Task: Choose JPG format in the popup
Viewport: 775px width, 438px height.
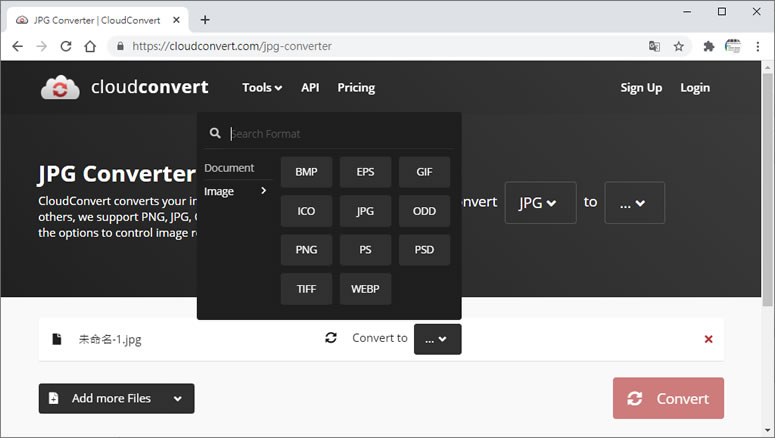Action: pos(365,211)
